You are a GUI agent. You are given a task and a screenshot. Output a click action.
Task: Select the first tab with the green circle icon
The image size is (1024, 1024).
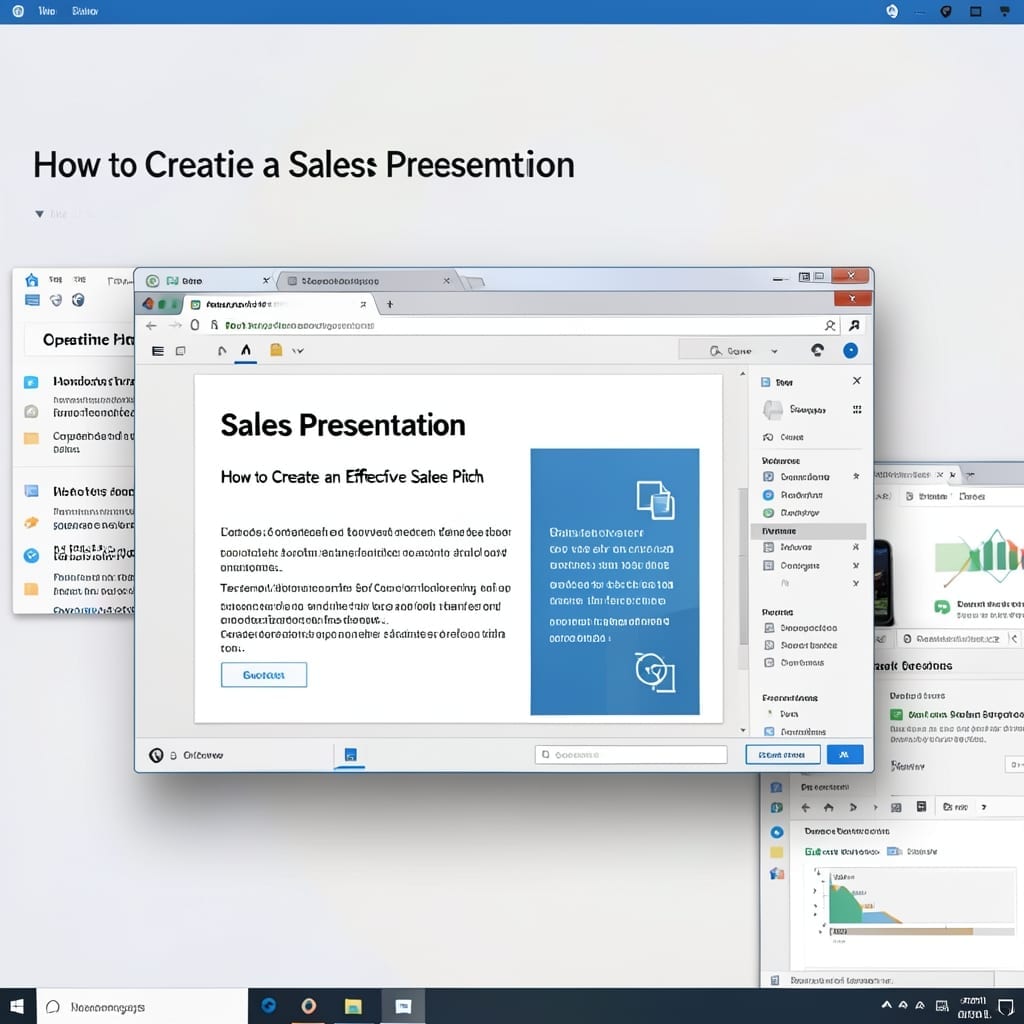click(207, 281)
